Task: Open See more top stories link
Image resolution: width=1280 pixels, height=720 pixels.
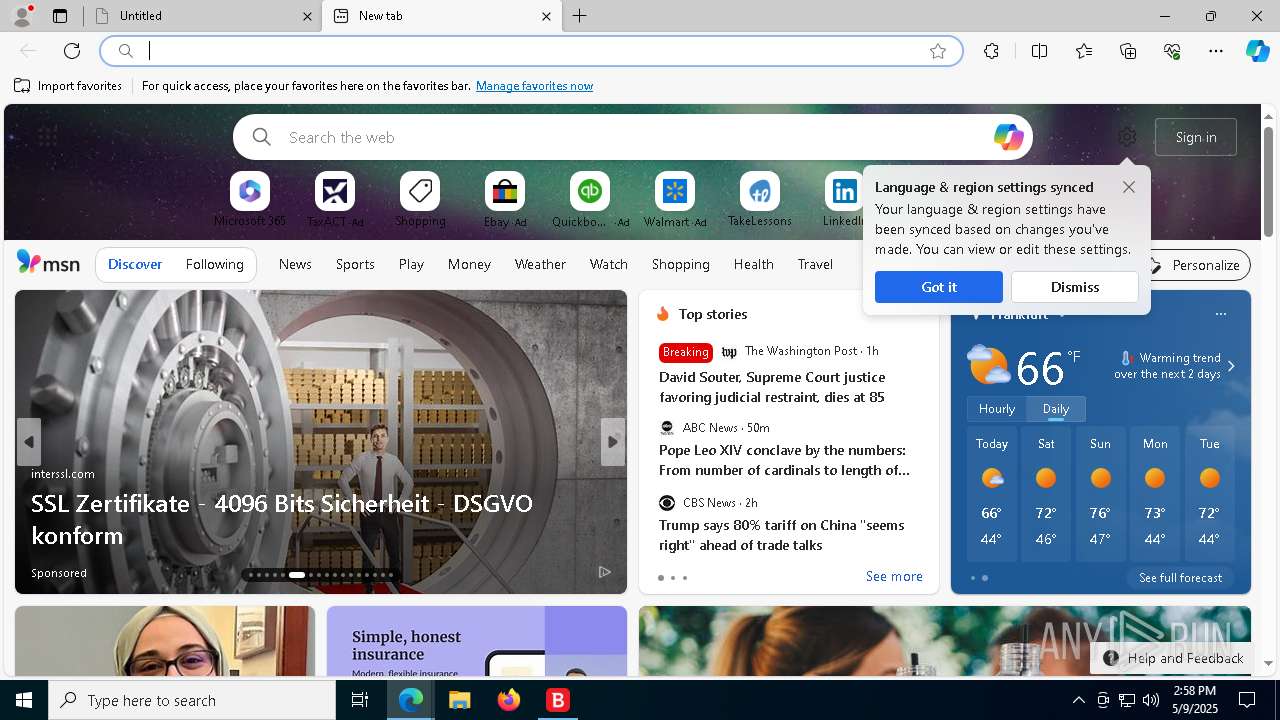Action: point(894,577)
